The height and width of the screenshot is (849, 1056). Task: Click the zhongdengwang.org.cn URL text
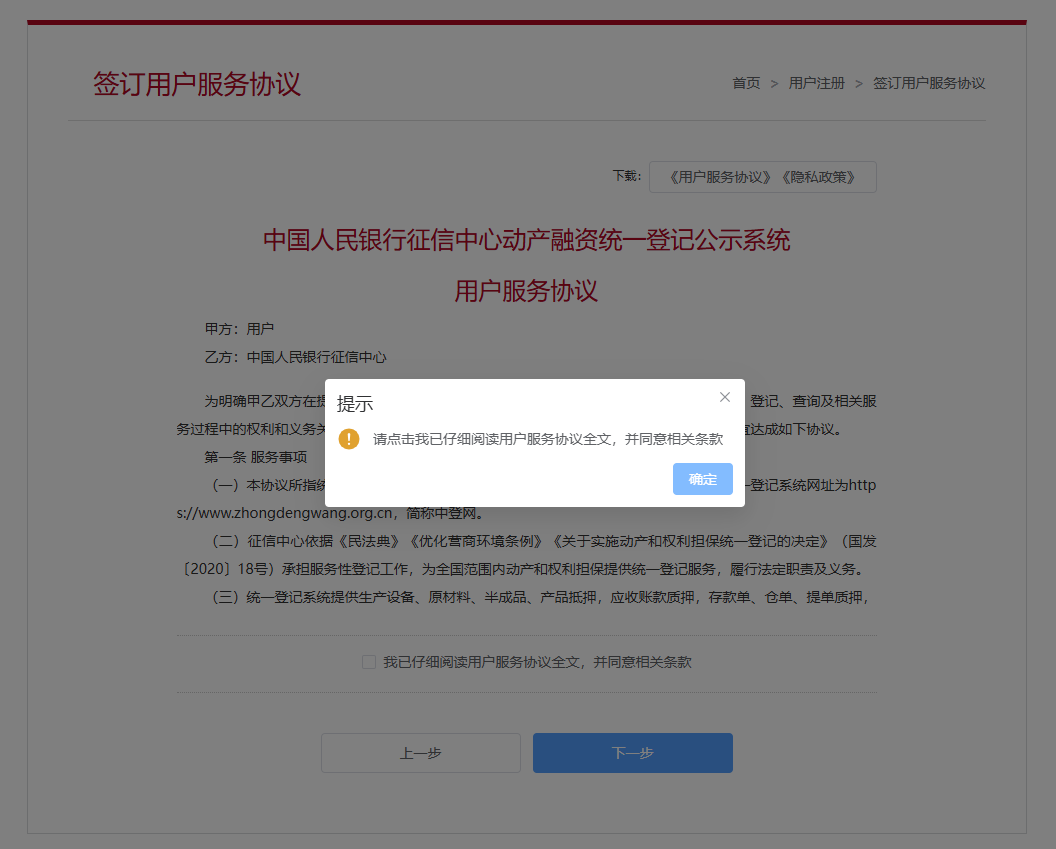click(285, 513)
